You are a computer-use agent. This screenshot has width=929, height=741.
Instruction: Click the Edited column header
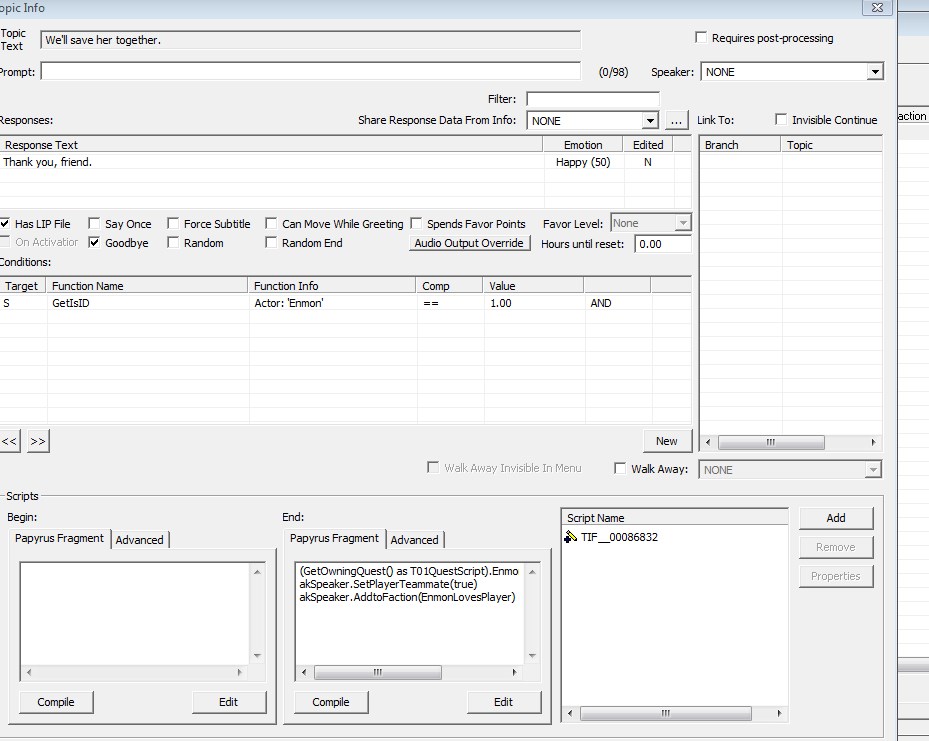pos(648,145)
